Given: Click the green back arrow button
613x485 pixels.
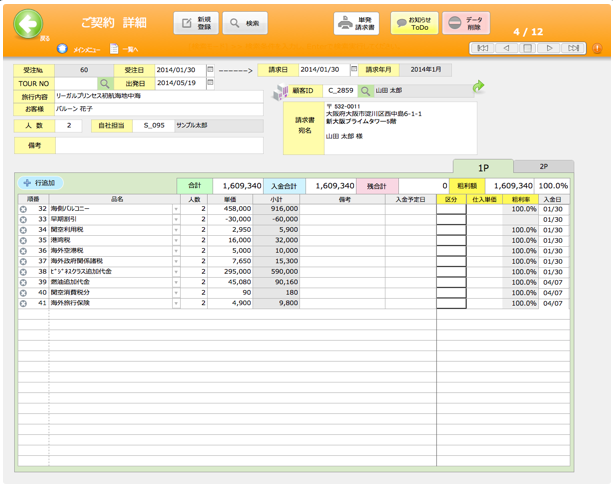Looking at the screenshot, I should (28, 25).
